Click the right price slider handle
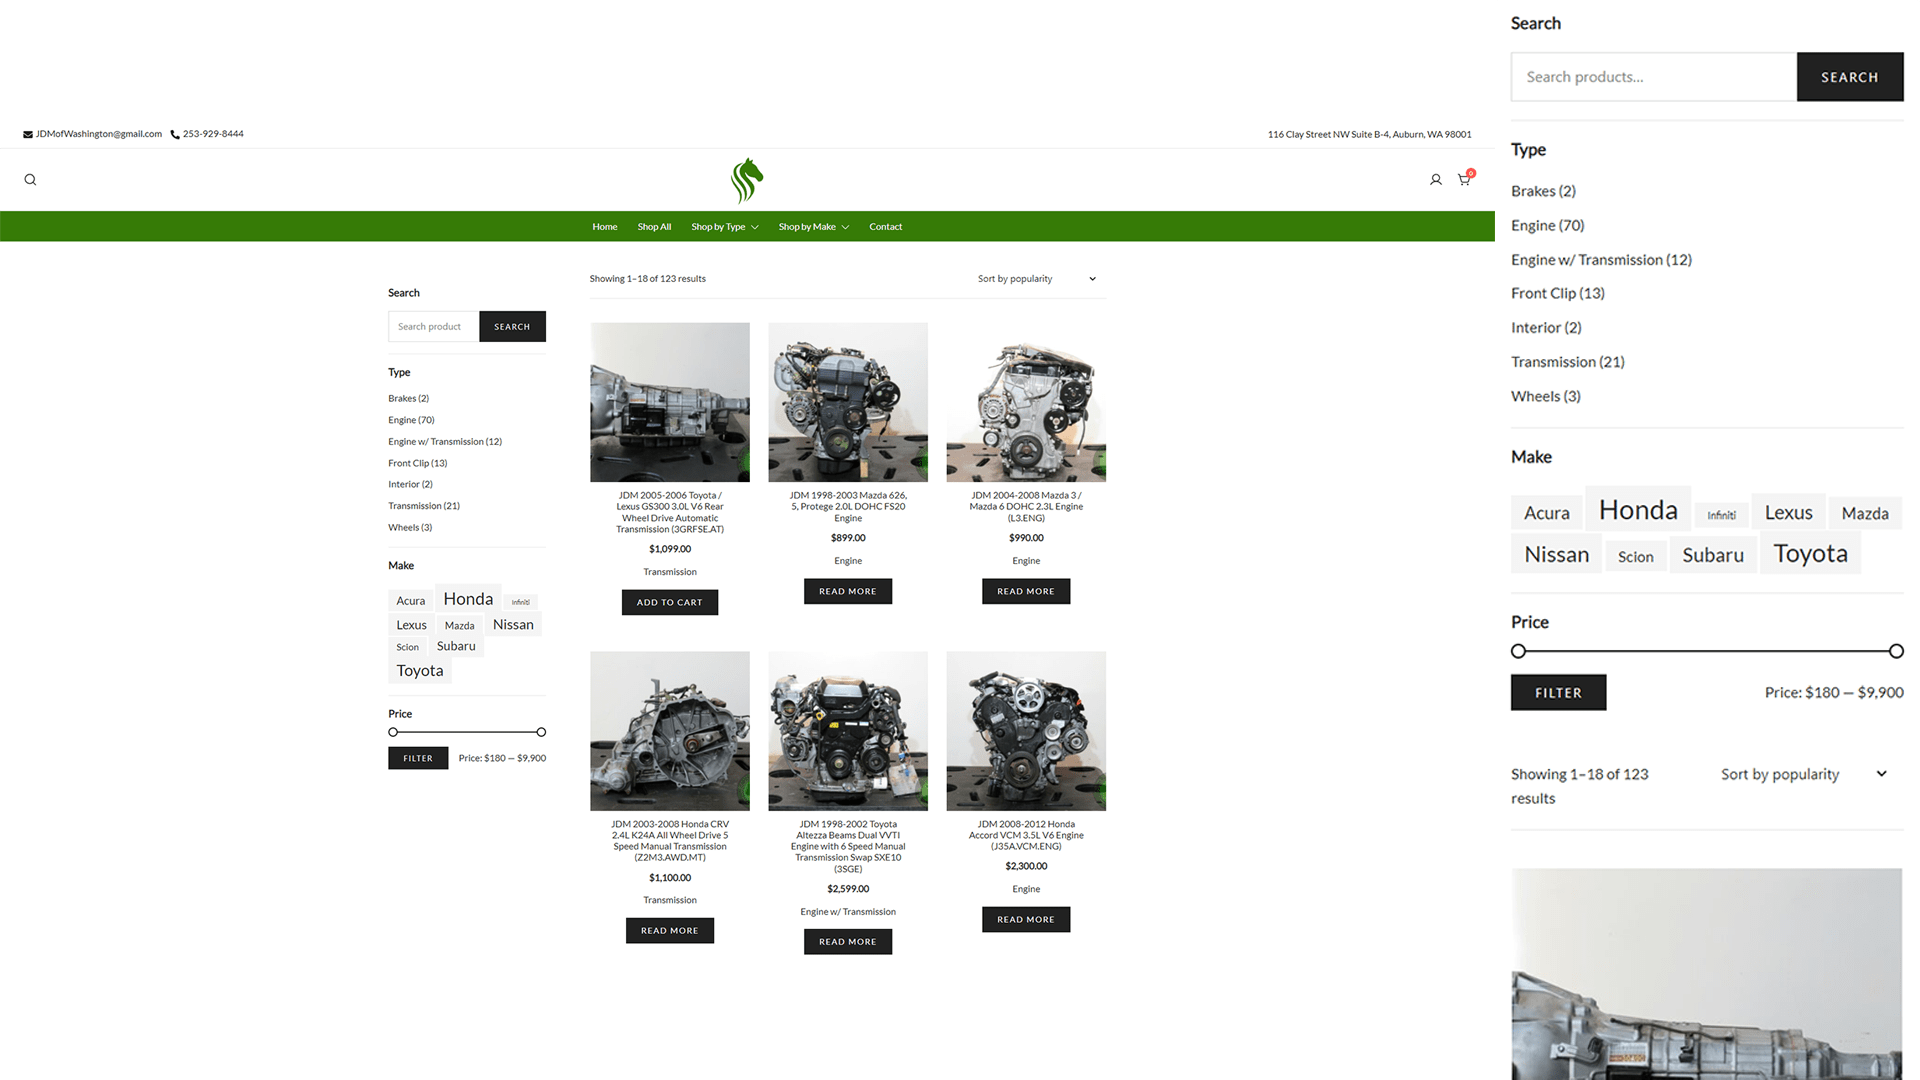1920x1080 pixels. click(541, 732)
